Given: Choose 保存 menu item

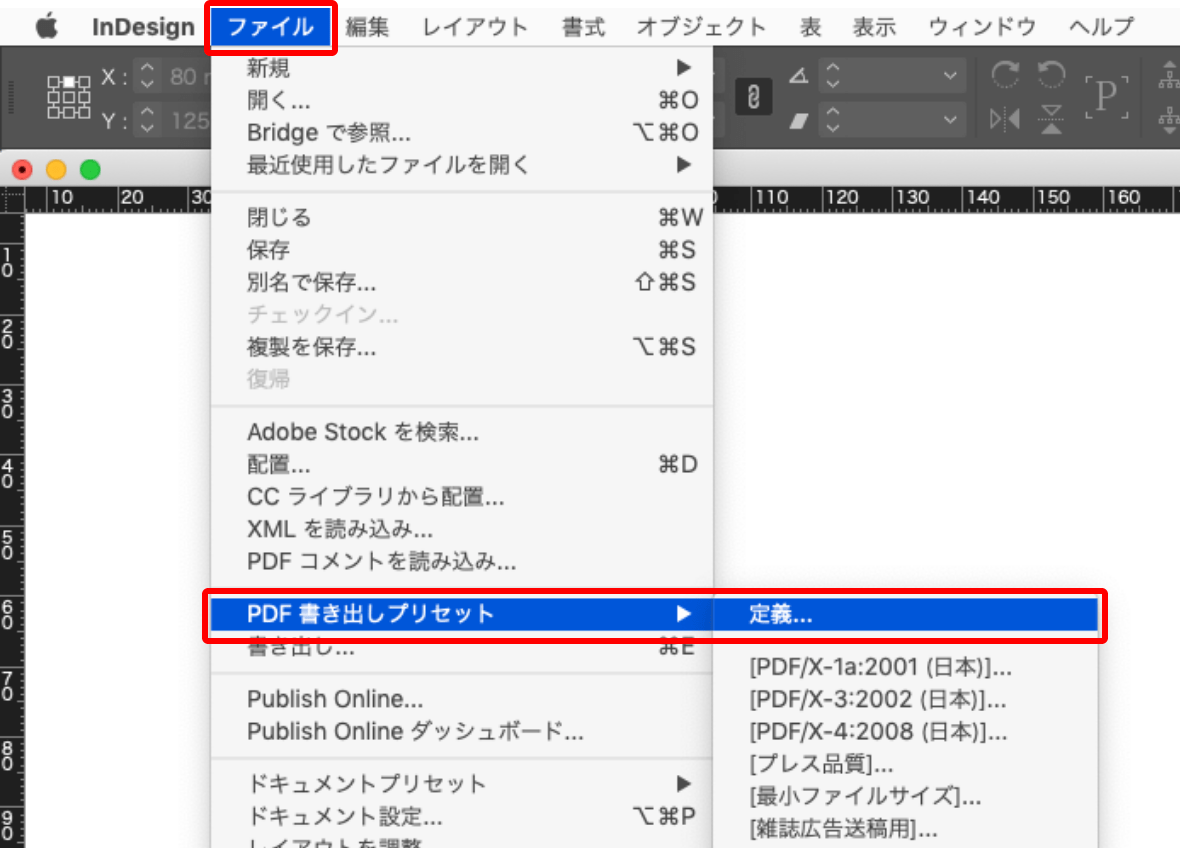Looking at the screenshot, I should [462, 250].
